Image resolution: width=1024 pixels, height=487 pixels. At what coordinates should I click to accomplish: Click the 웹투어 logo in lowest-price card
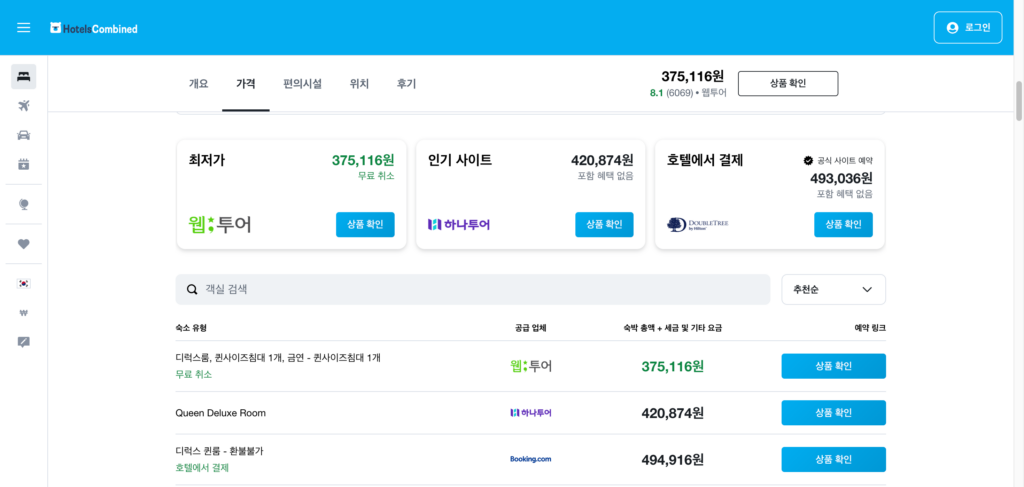pos(219,225)
